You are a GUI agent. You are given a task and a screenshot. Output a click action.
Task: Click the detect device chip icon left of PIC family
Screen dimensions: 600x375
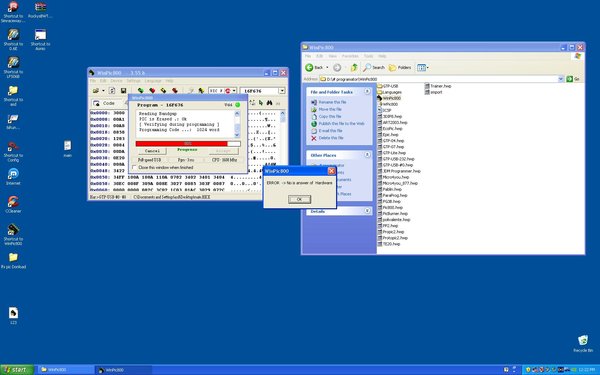(x=201, y=91)
